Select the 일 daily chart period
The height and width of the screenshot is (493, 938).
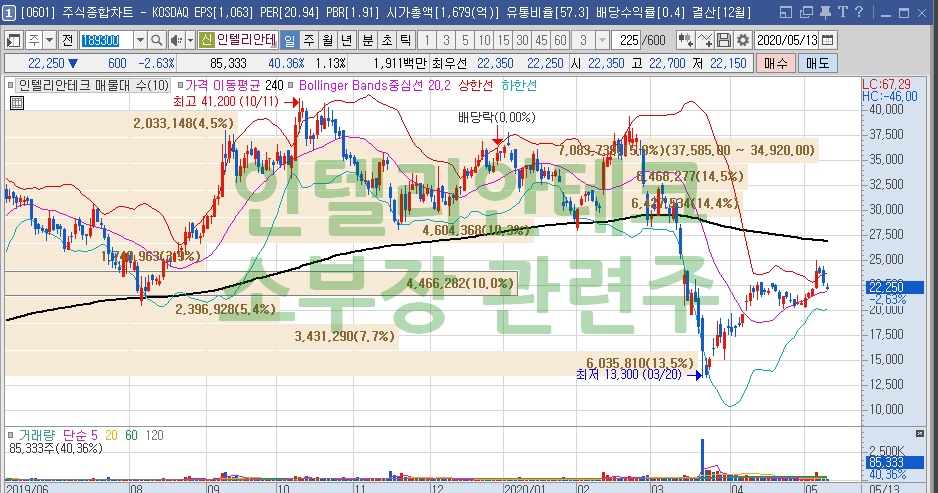[290, 40]
